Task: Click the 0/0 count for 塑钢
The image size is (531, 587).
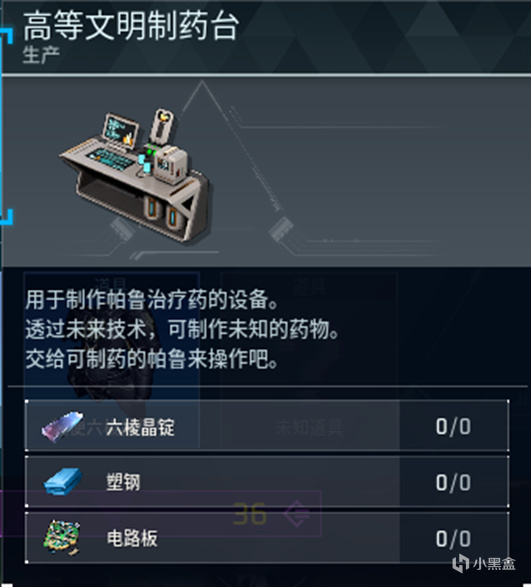Action: click(453, 483)
